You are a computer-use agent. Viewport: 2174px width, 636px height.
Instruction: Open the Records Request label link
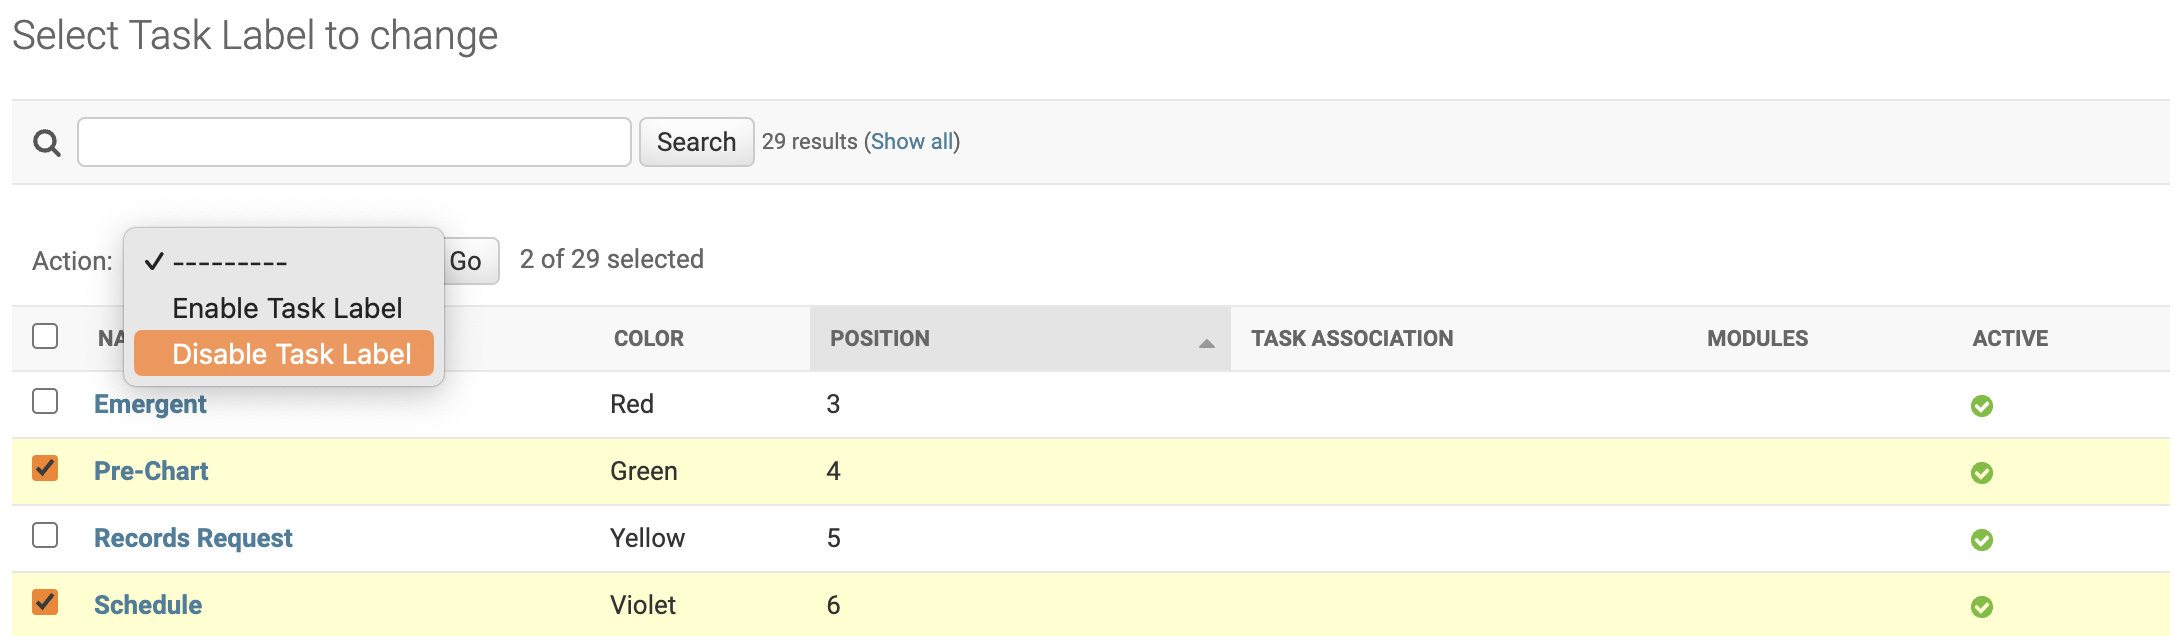[x=193, y=538]
